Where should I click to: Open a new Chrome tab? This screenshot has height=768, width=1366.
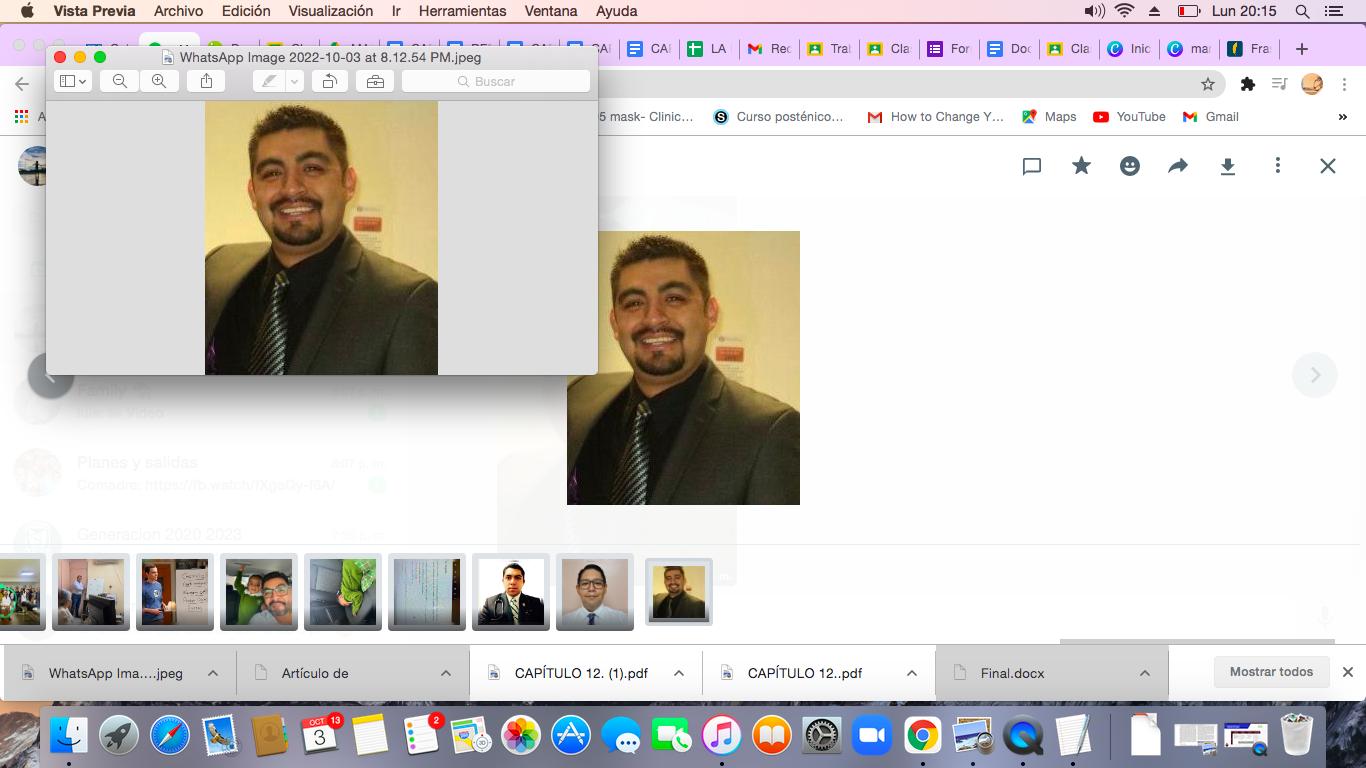[x=1301, y=49]
